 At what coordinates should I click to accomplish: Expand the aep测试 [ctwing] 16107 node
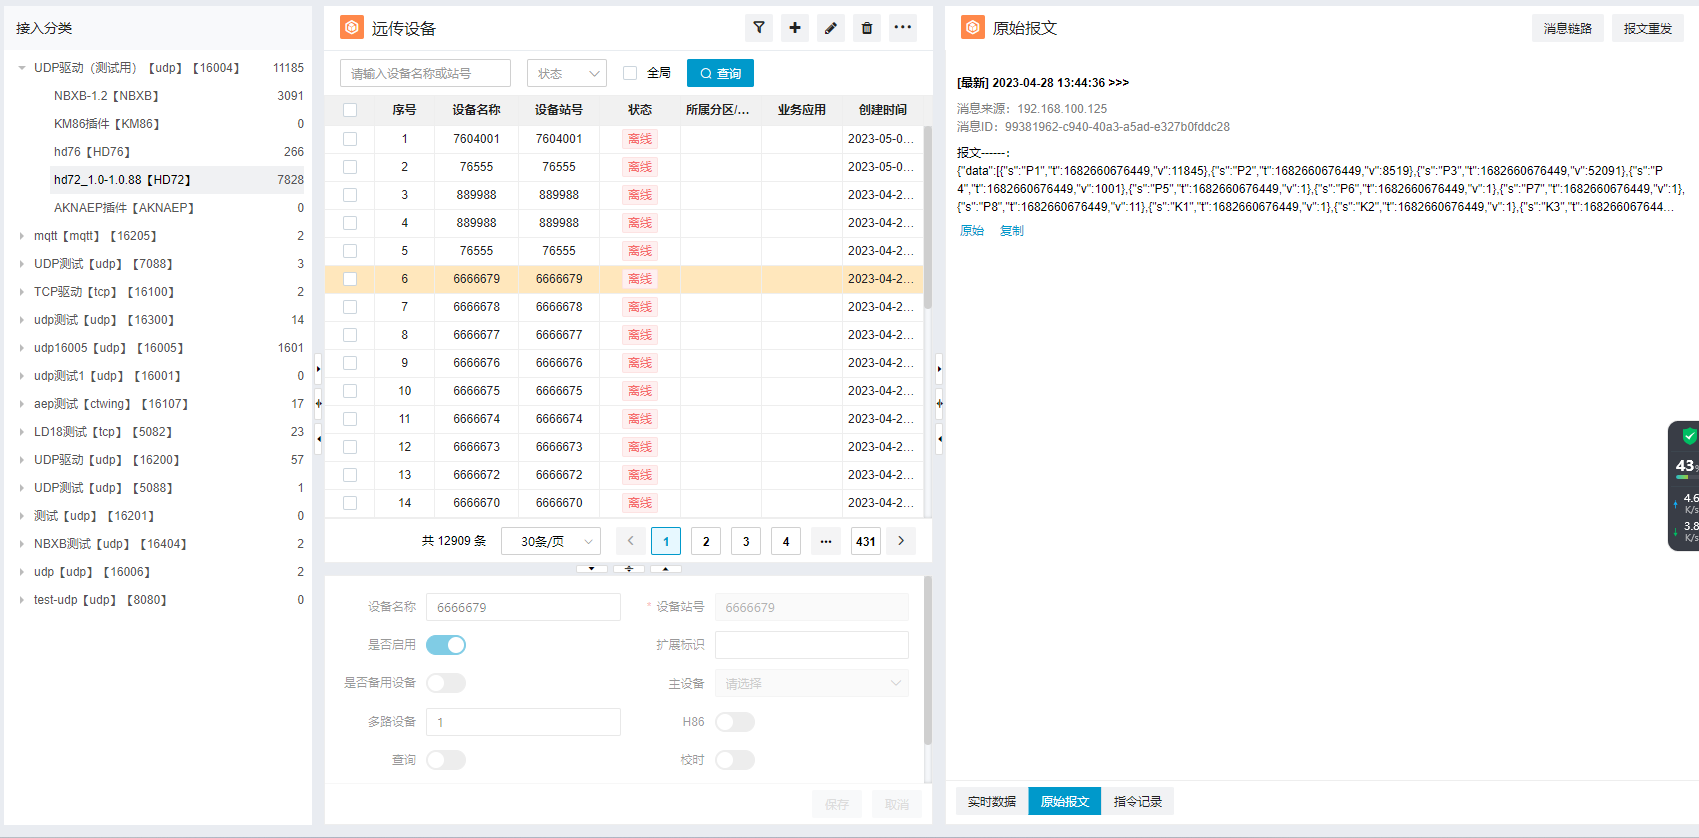coord(22,404)
